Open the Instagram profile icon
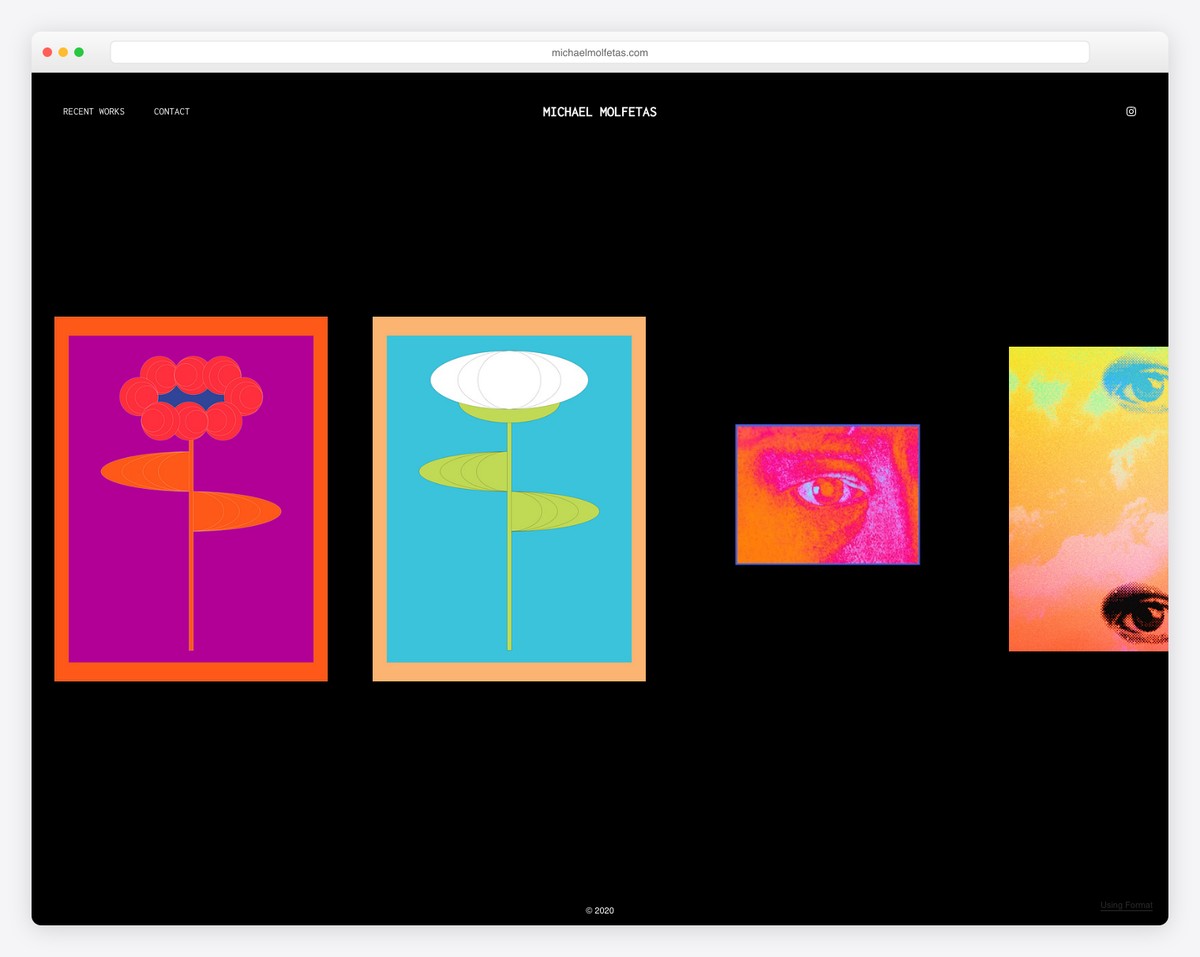 pos(1131,112)
